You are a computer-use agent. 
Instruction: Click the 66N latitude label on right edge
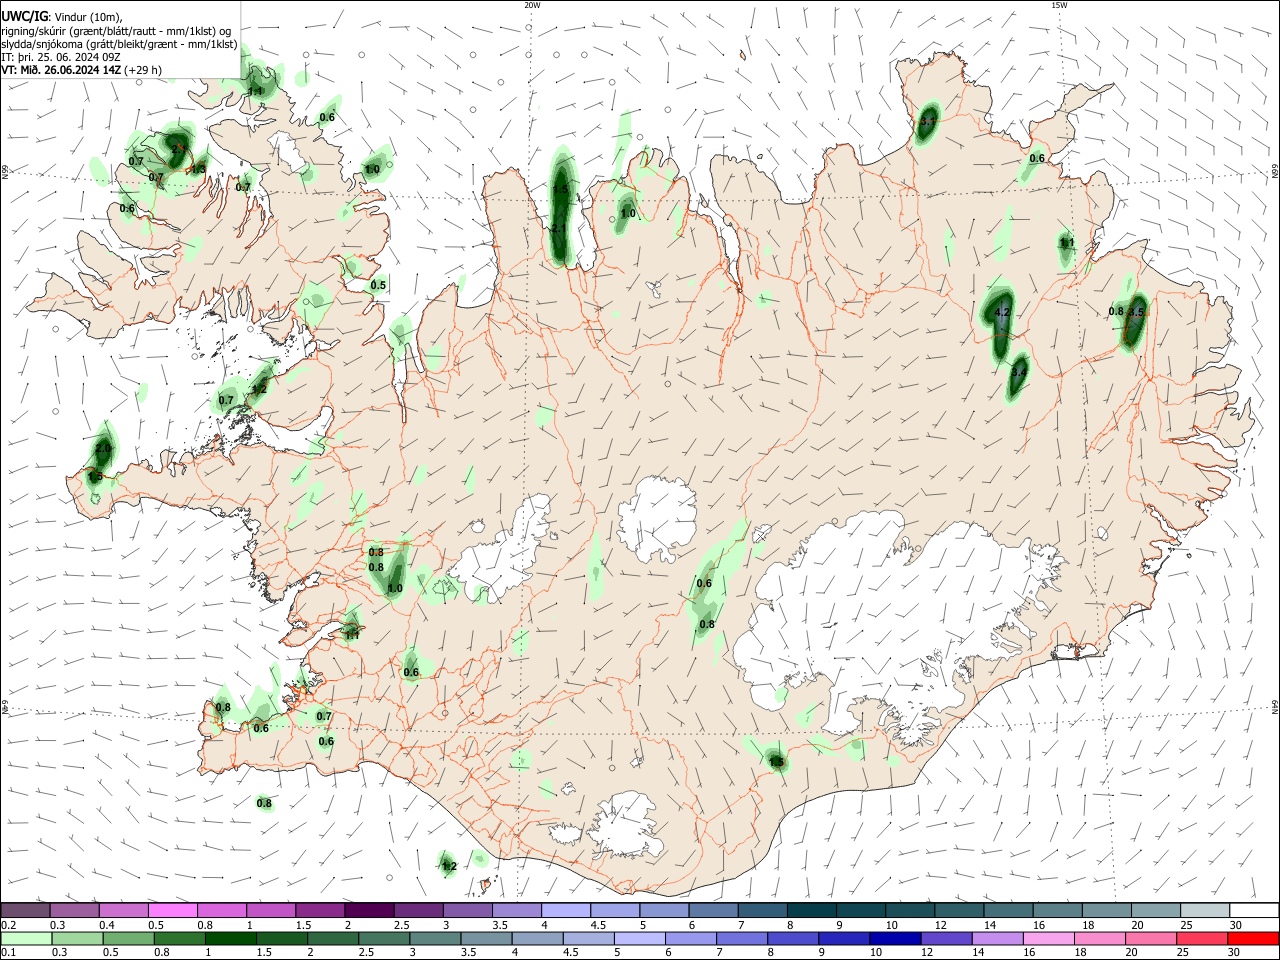tap(1275, 173)
